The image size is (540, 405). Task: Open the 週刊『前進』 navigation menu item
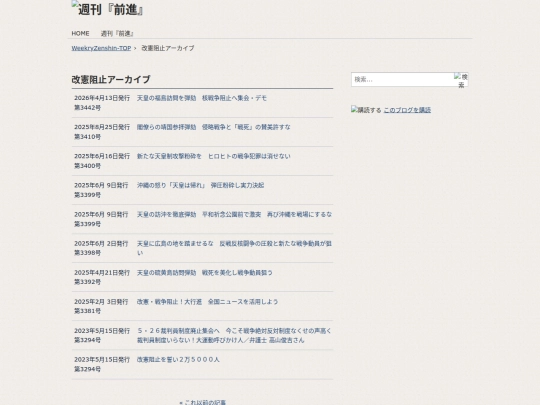pyautogui.click(x=117, y=33)
